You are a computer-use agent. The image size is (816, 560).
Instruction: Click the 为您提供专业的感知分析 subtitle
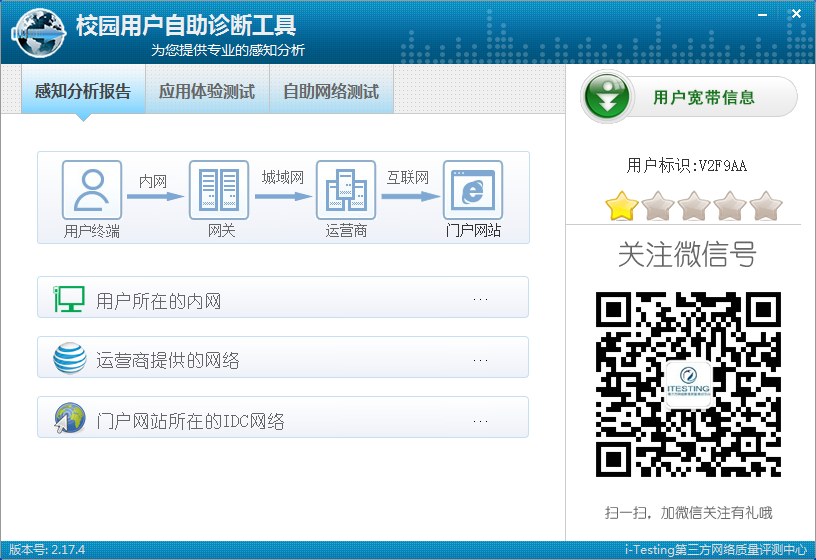tap(228, 50)
